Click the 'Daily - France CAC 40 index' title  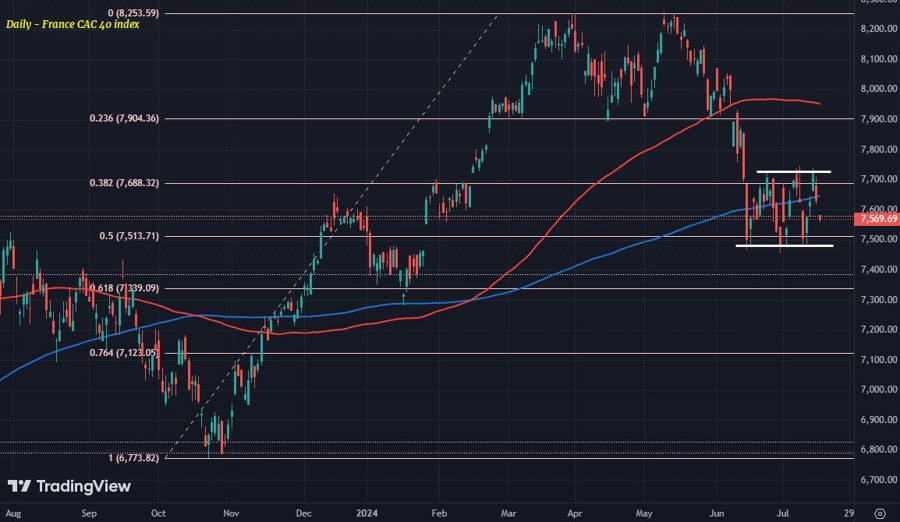[x=73, y=24]
